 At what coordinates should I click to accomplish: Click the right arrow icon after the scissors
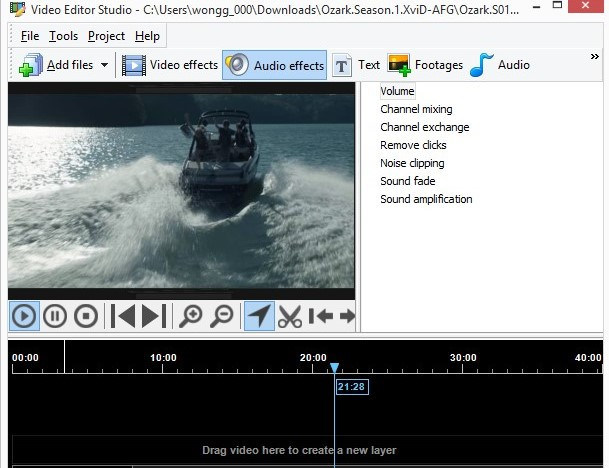[x=347, y=316]
